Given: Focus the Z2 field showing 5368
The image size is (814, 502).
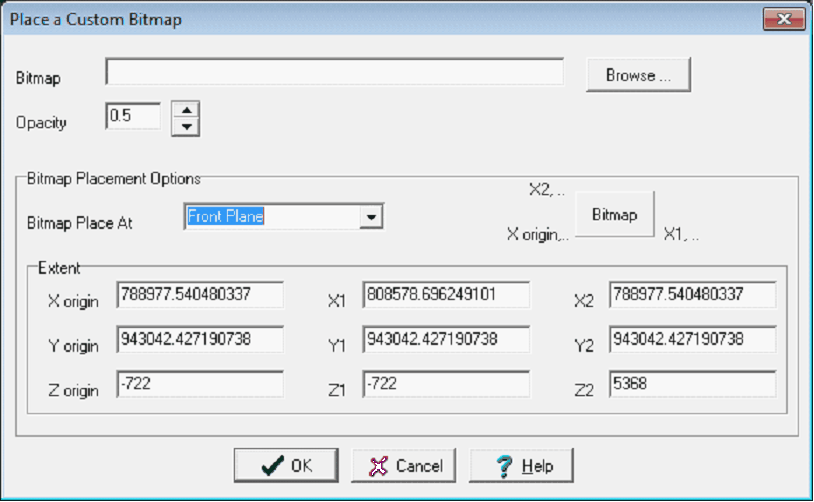Looking at the screenshot, I should pyautogui.click(x=692, y=385).
